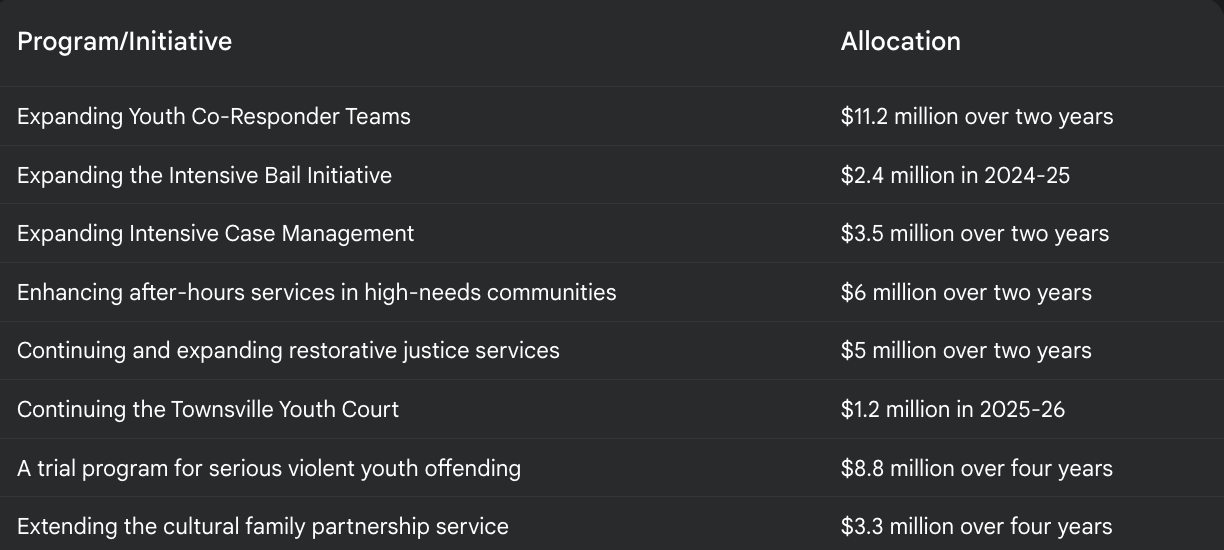
Task: Select the $3.5 million over two years allocation
Action: pyautogui.click(x=974, y=234)
